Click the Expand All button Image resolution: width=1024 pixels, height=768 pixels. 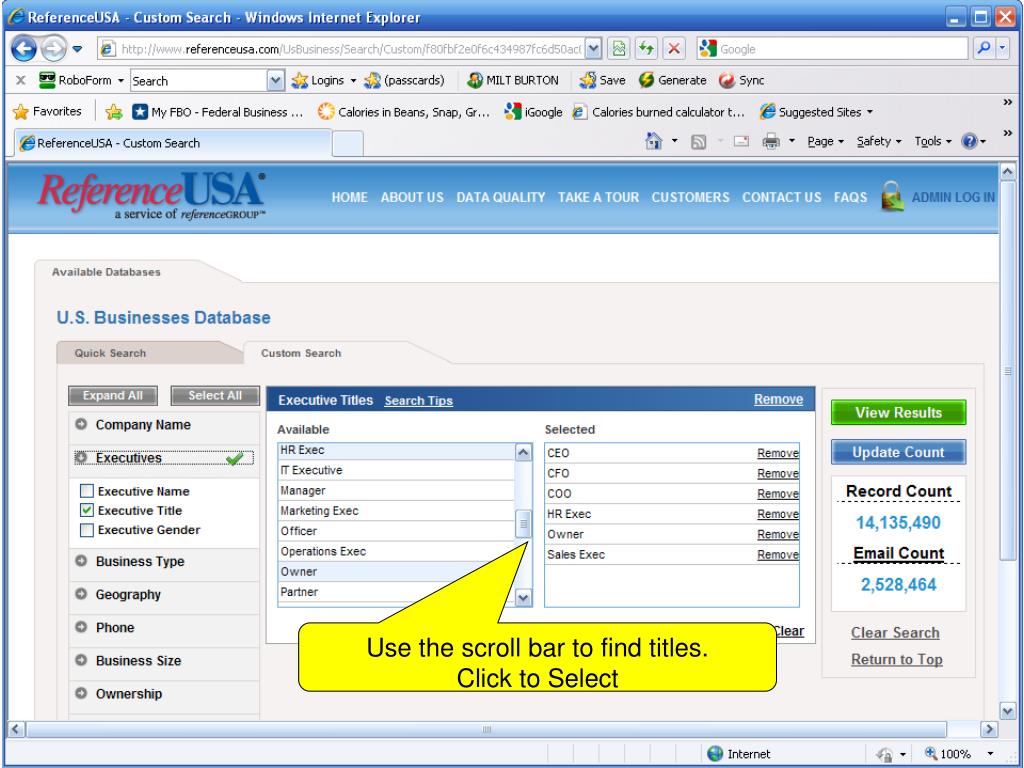click(x=113, y=395)
